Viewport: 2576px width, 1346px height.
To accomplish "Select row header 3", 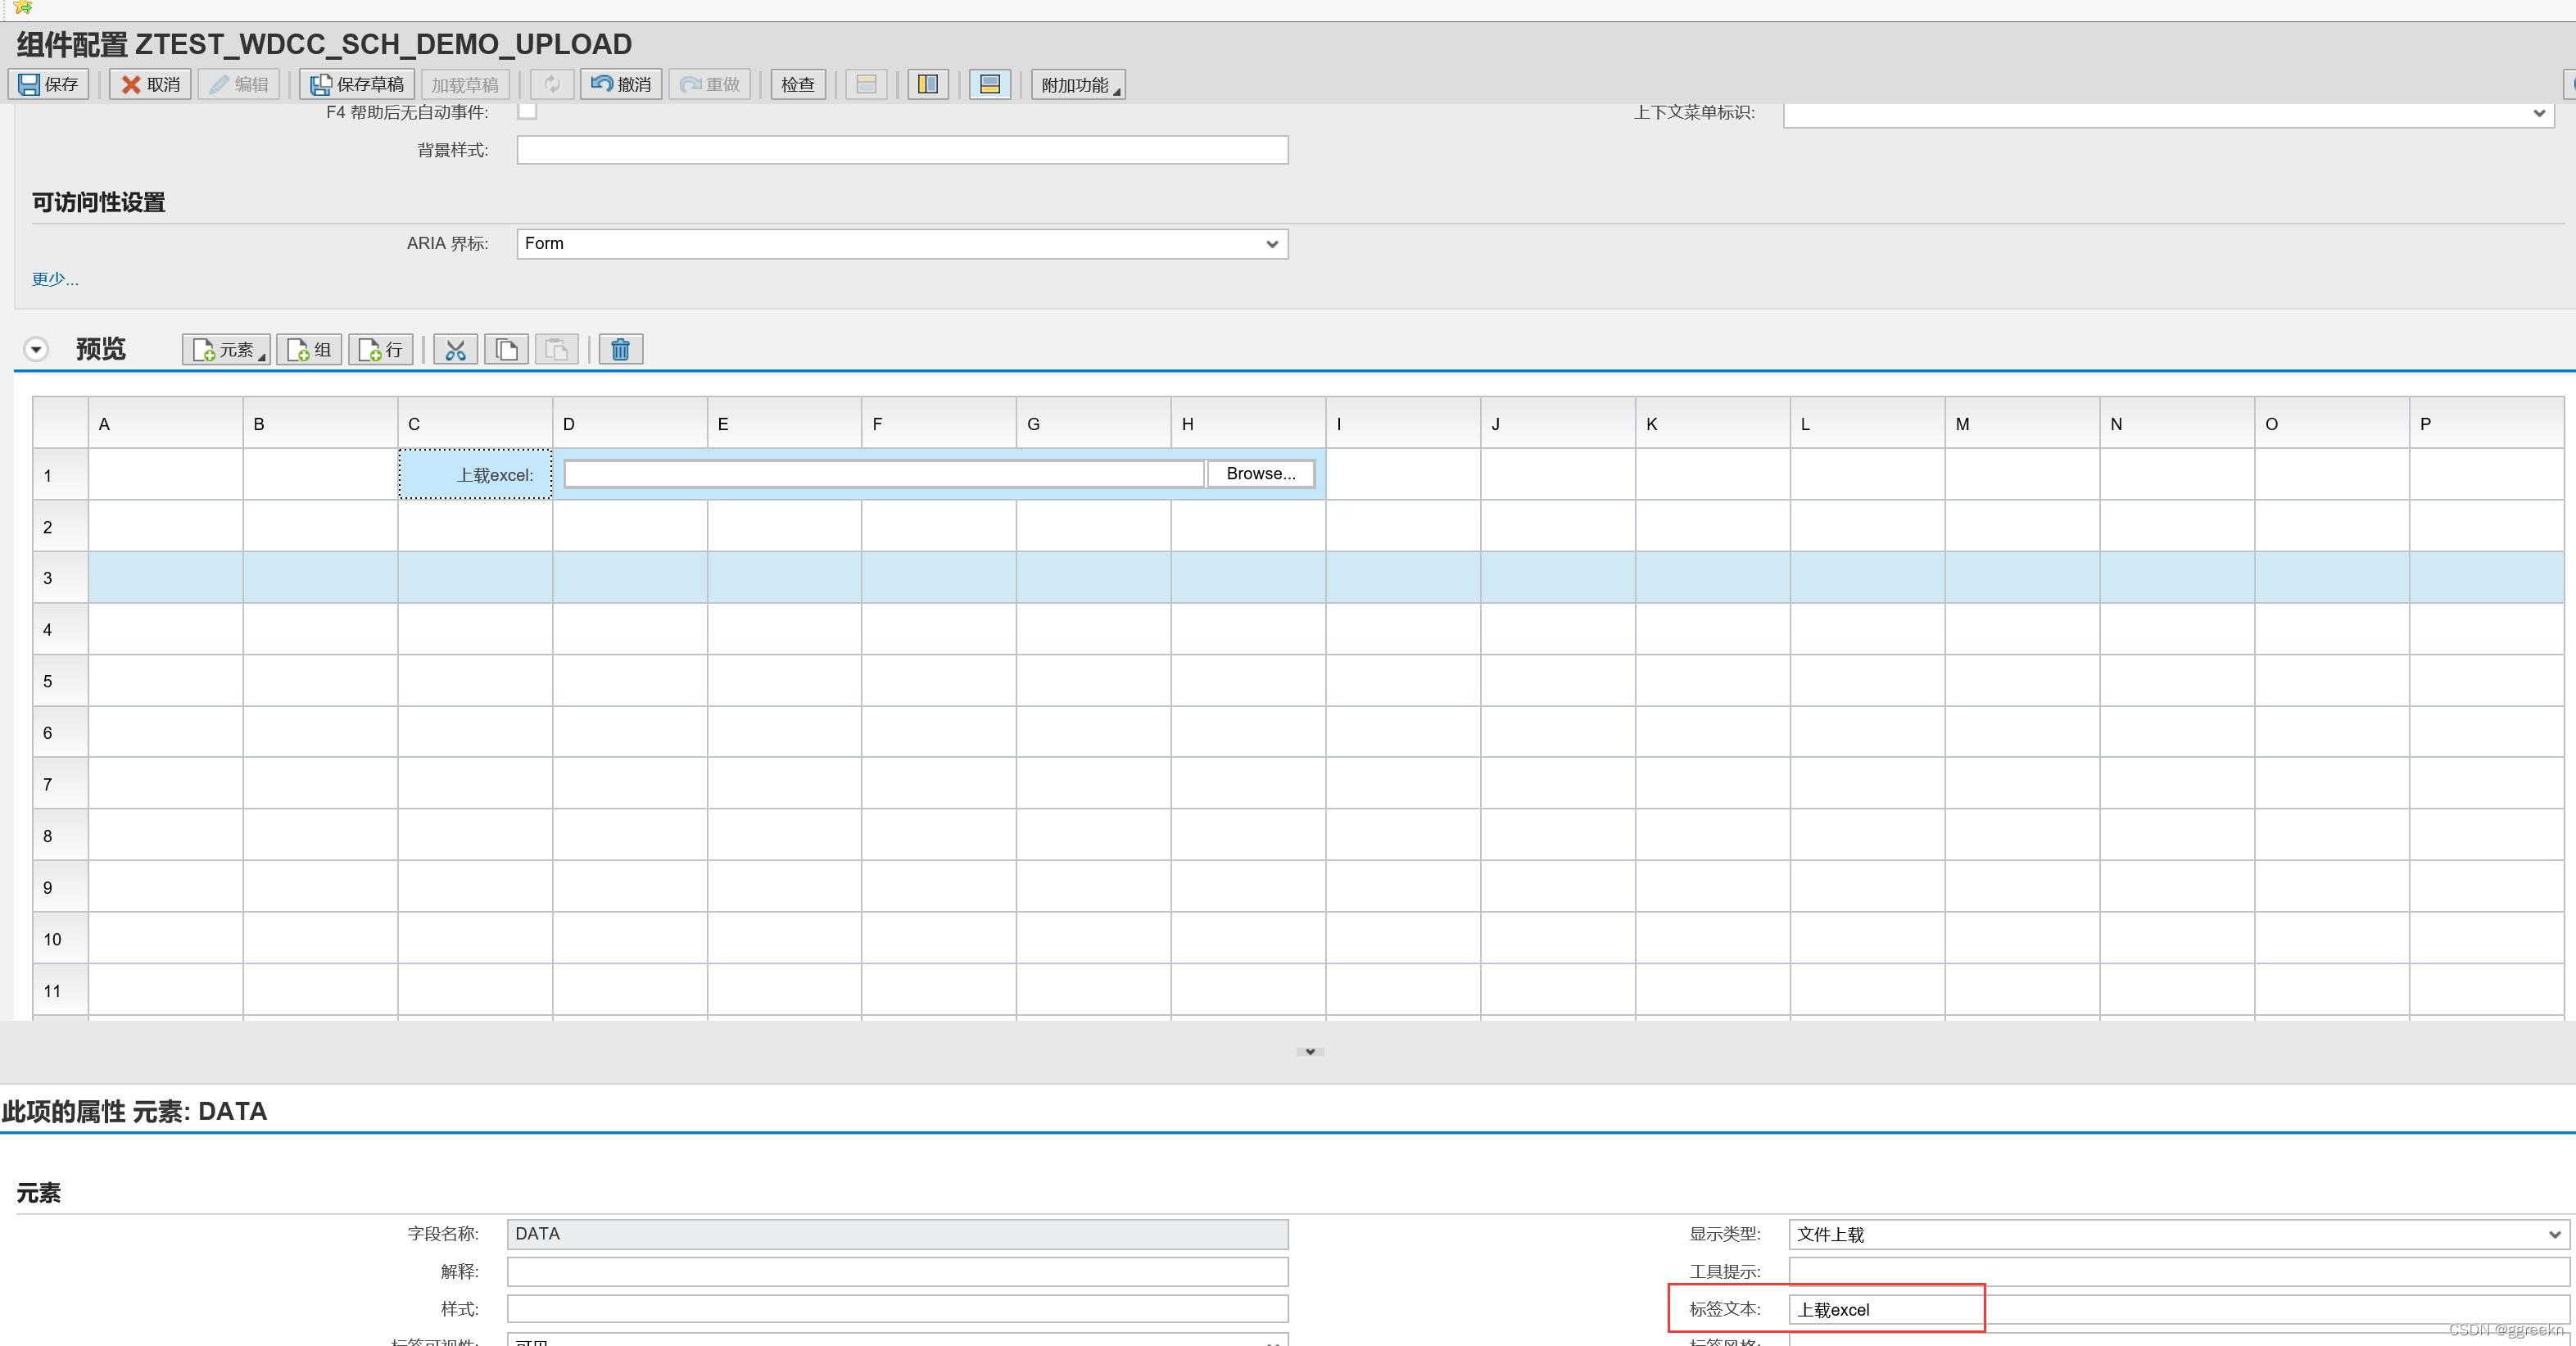I will click(61, 578).
